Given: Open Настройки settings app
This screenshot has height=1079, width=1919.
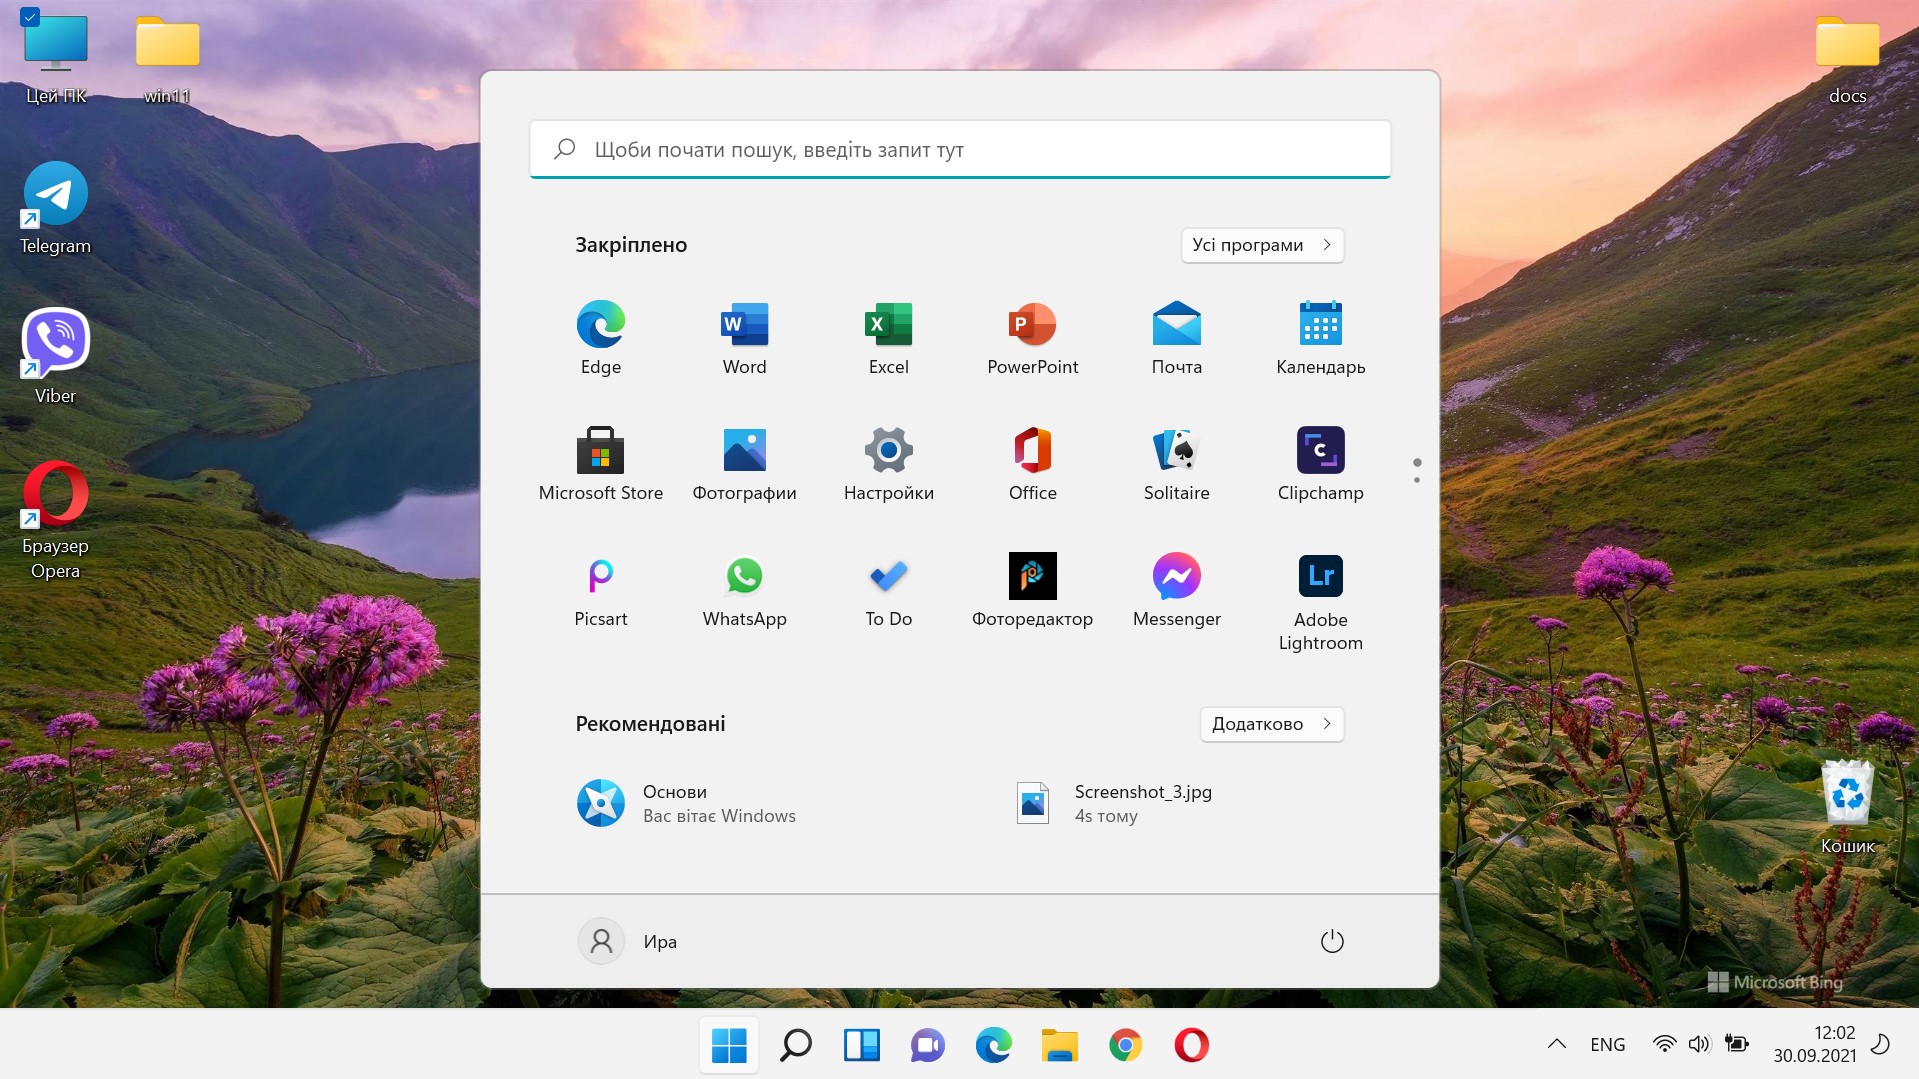Looking at the screenshot, I should pos(889,464).
